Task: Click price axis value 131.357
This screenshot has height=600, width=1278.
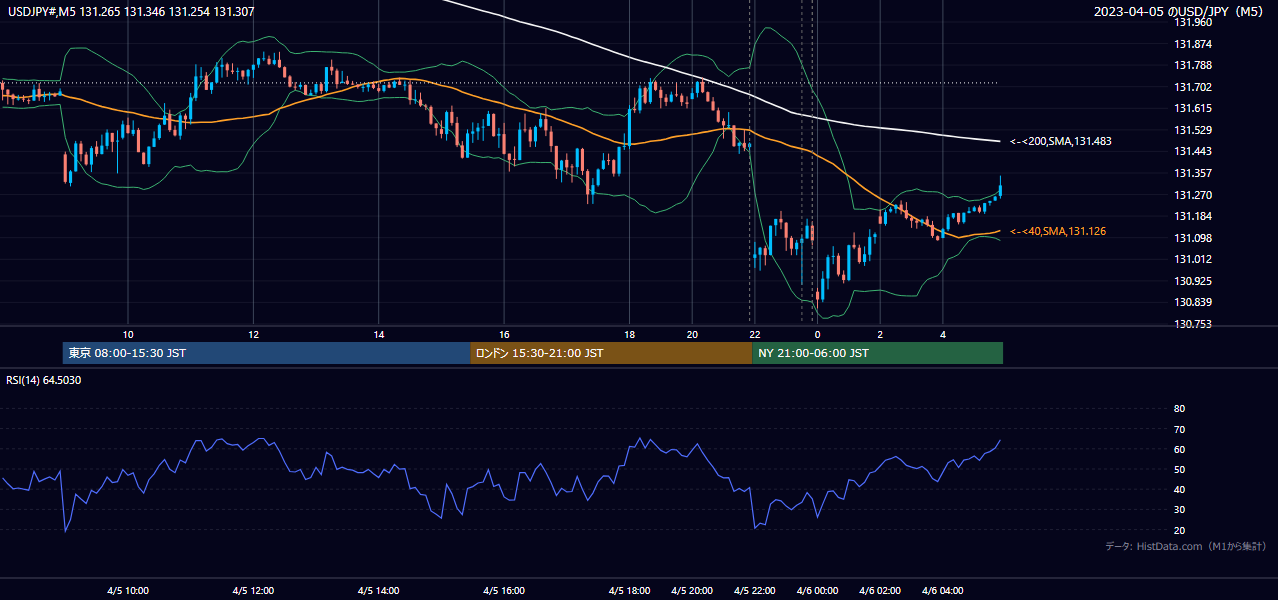Action: tap(1194, 173)
